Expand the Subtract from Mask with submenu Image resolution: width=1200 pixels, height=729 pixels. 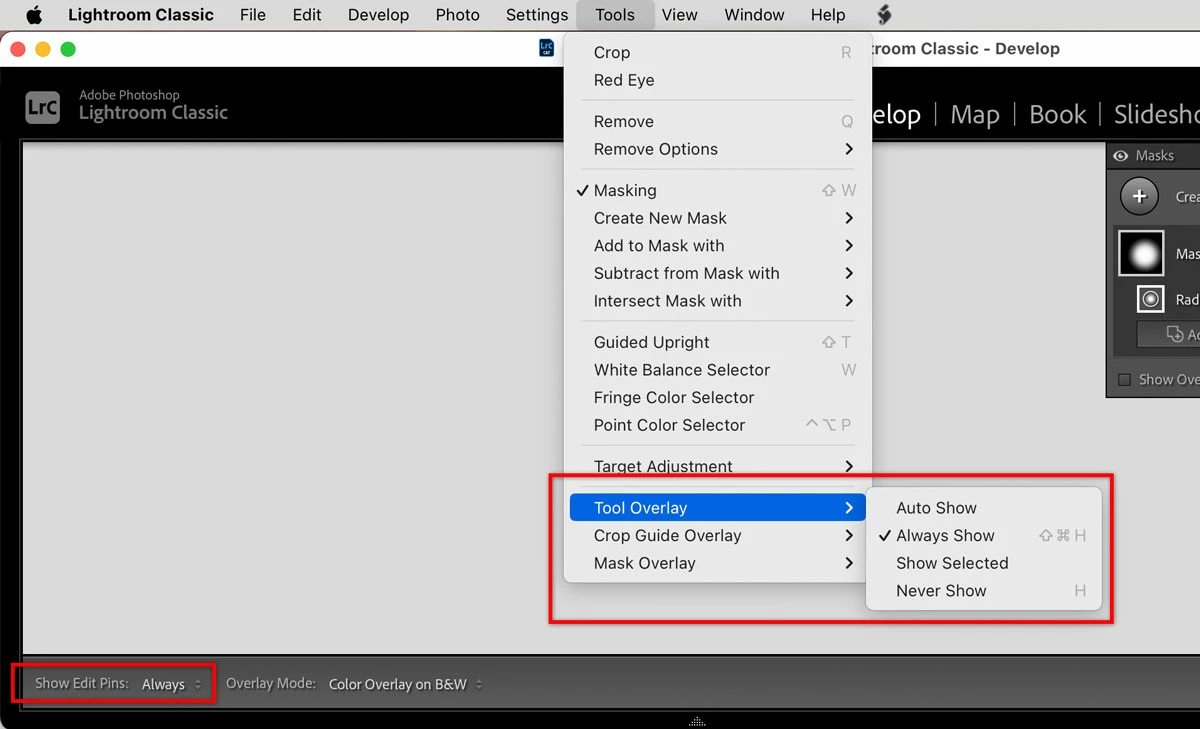pyautogui.click(x=718, y=273)
